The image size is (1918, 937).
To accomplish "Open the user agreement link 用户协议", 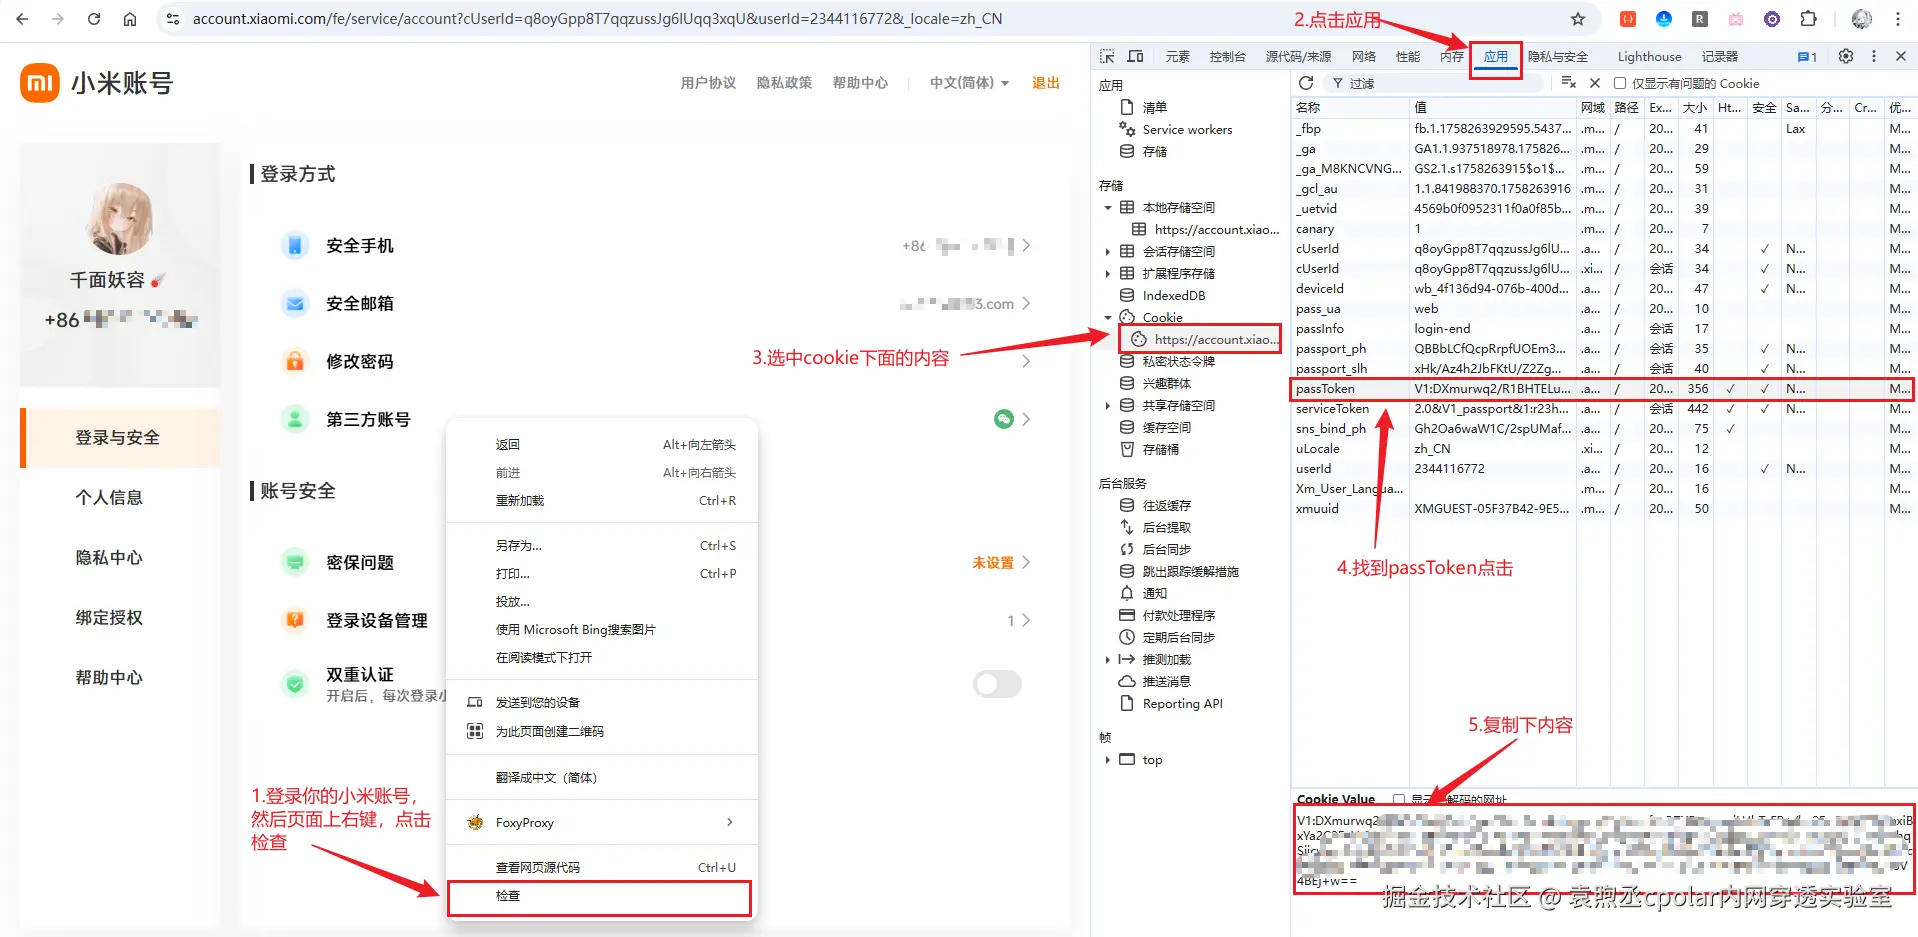I will (708, 83).
